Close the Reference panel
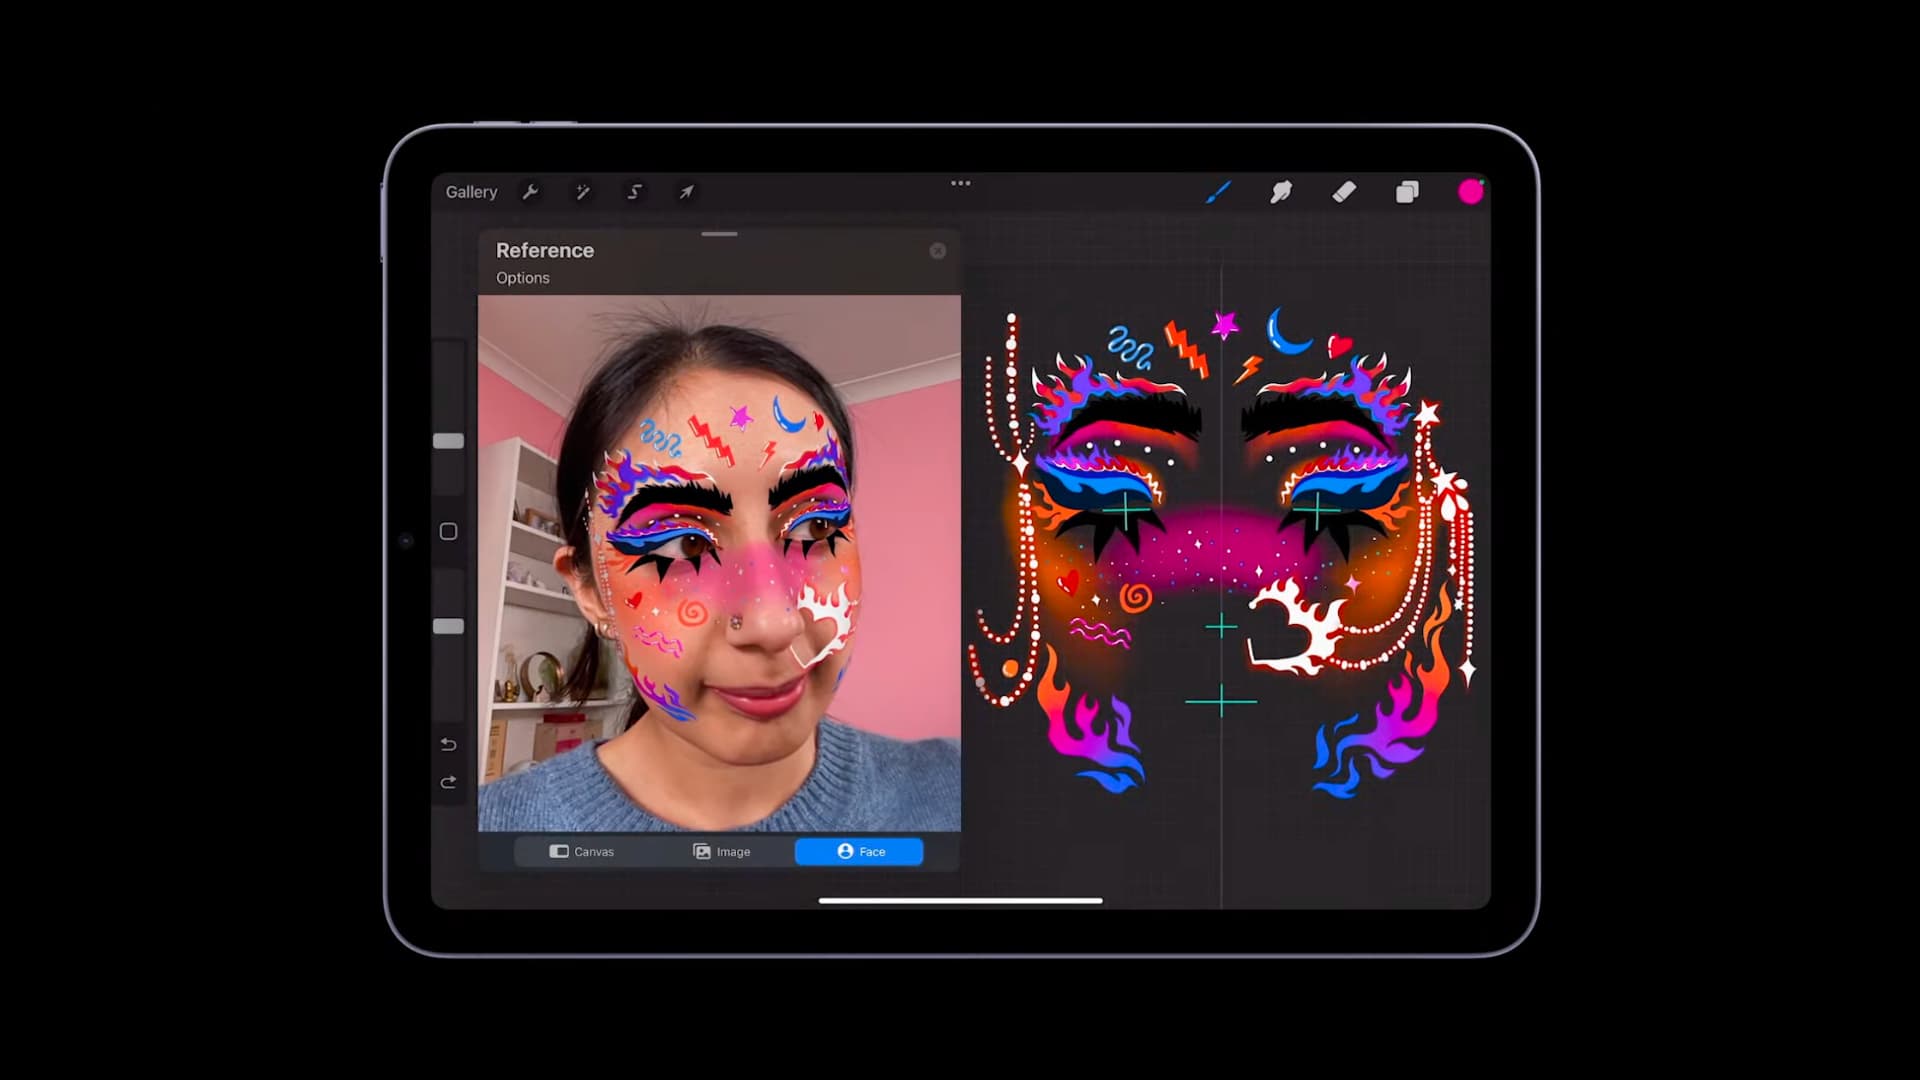 click(x=938, y=251)
